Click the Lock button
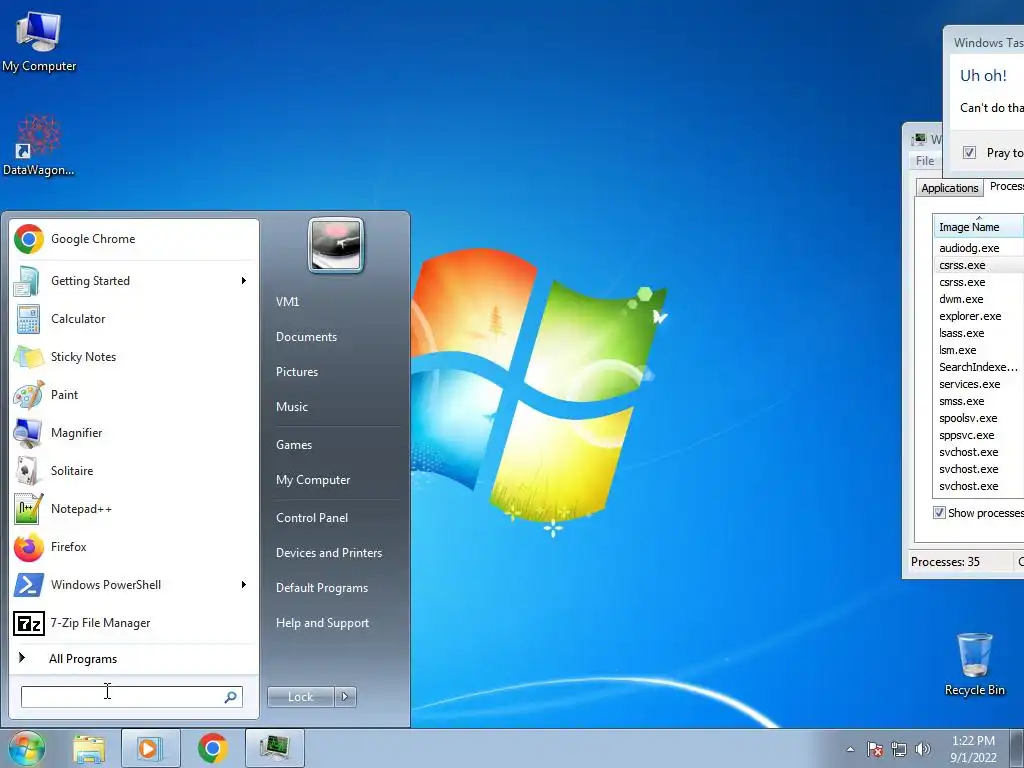1024x768 pixels. point(300,697)
